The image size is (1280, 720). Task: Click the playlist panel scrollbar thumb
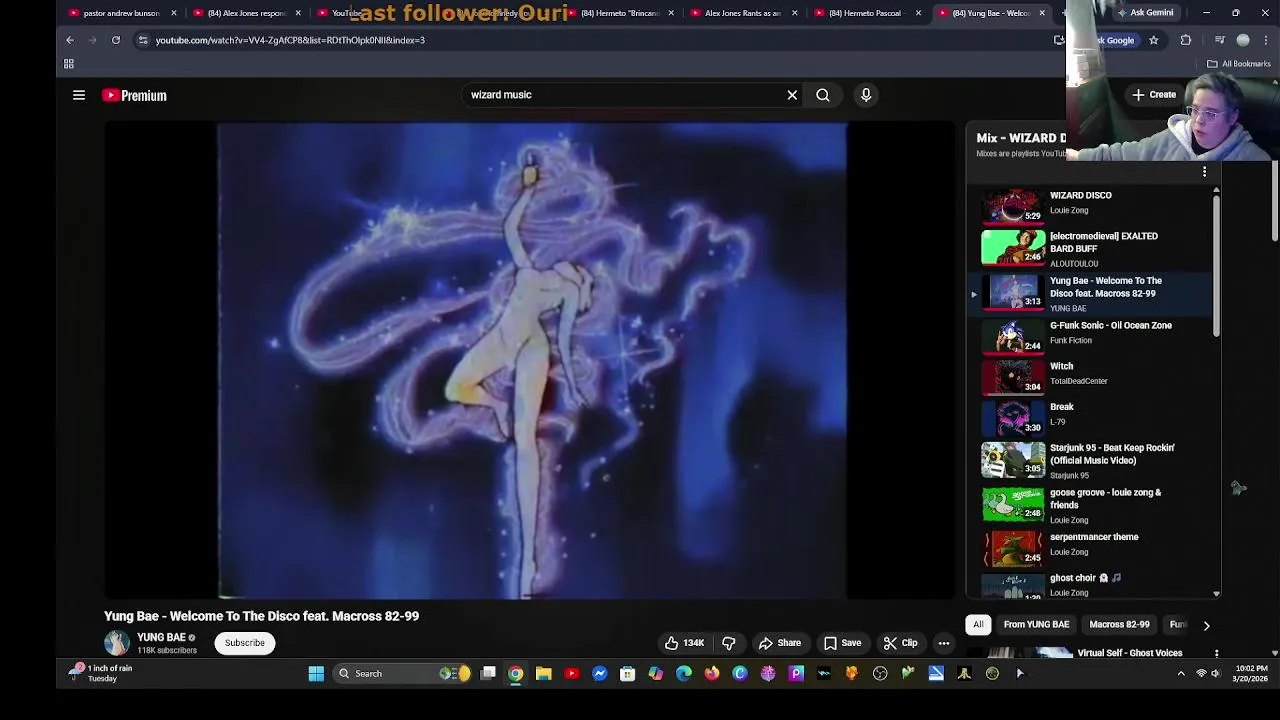[1216, 265]
